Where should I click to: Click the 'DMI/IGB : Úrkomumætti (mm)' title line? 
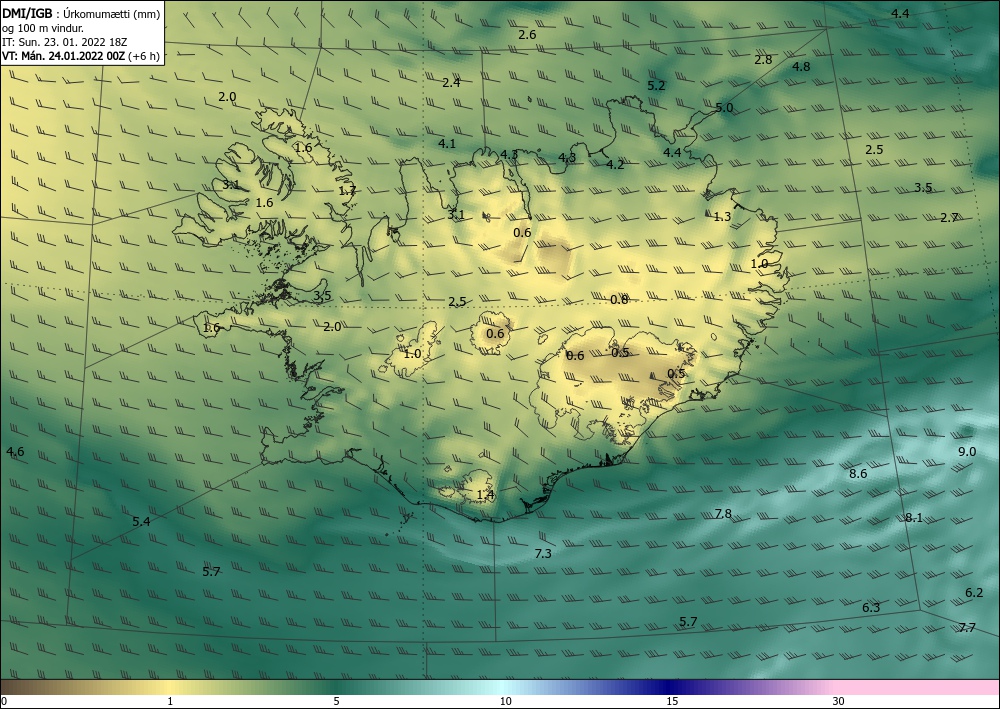tap(81, 13)
